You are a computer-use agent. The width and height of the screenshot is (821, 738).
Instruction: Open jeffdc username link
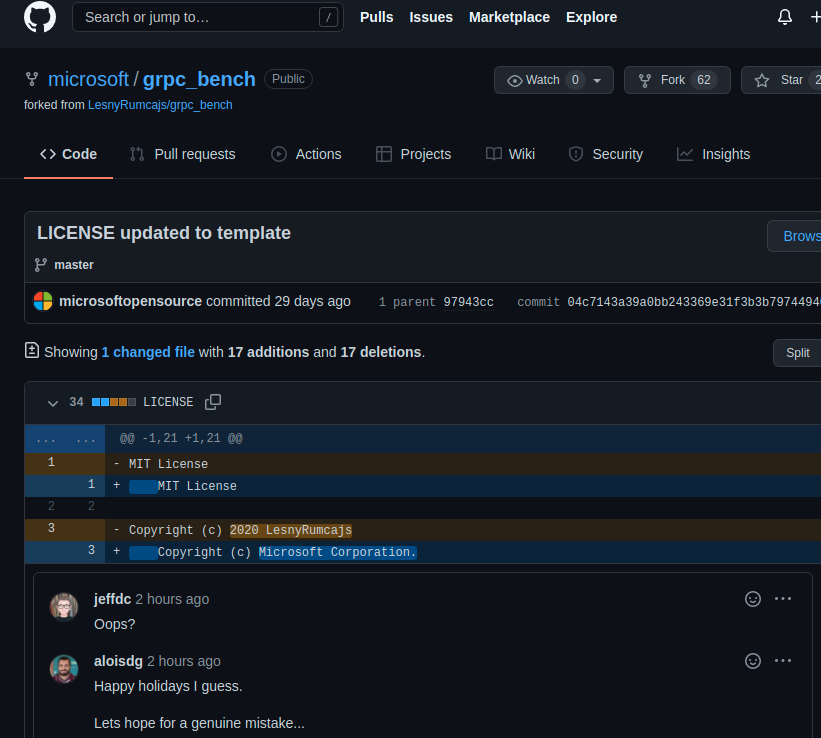tap(113, 599)
